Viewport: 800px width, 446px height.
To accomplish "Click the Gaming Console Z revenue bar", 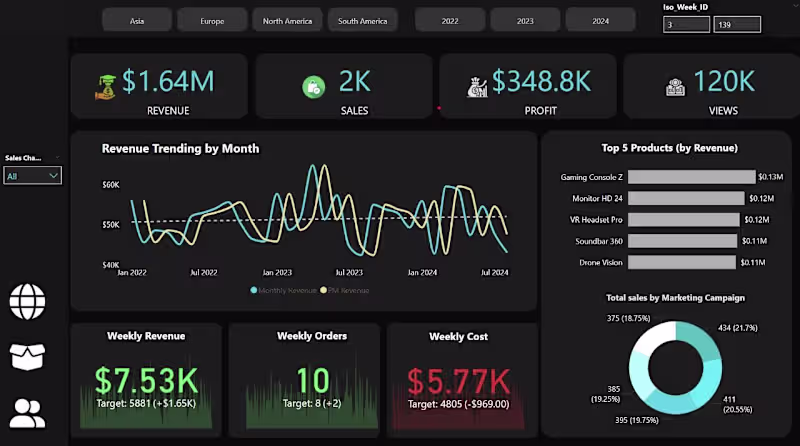I will pos(691,177).
